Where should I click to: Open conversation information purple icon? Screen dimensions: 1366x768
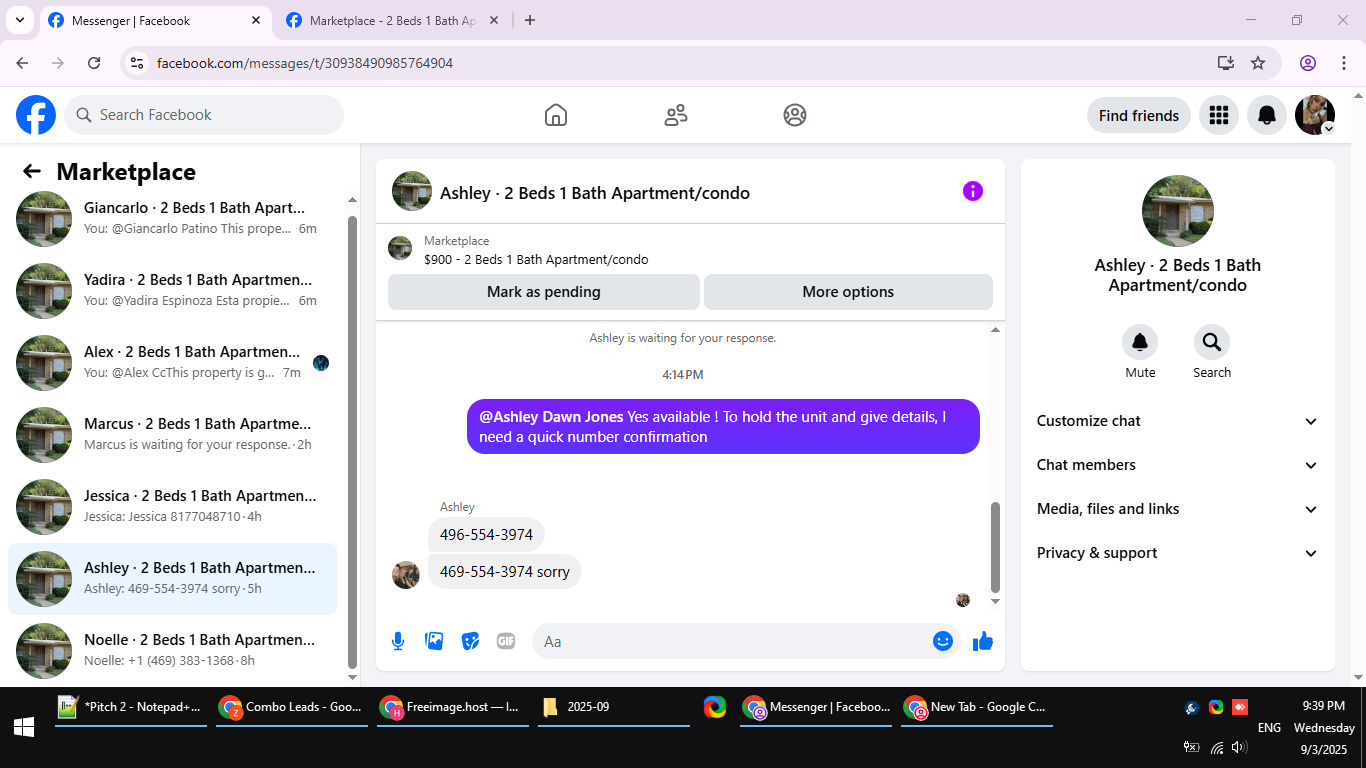973,191
